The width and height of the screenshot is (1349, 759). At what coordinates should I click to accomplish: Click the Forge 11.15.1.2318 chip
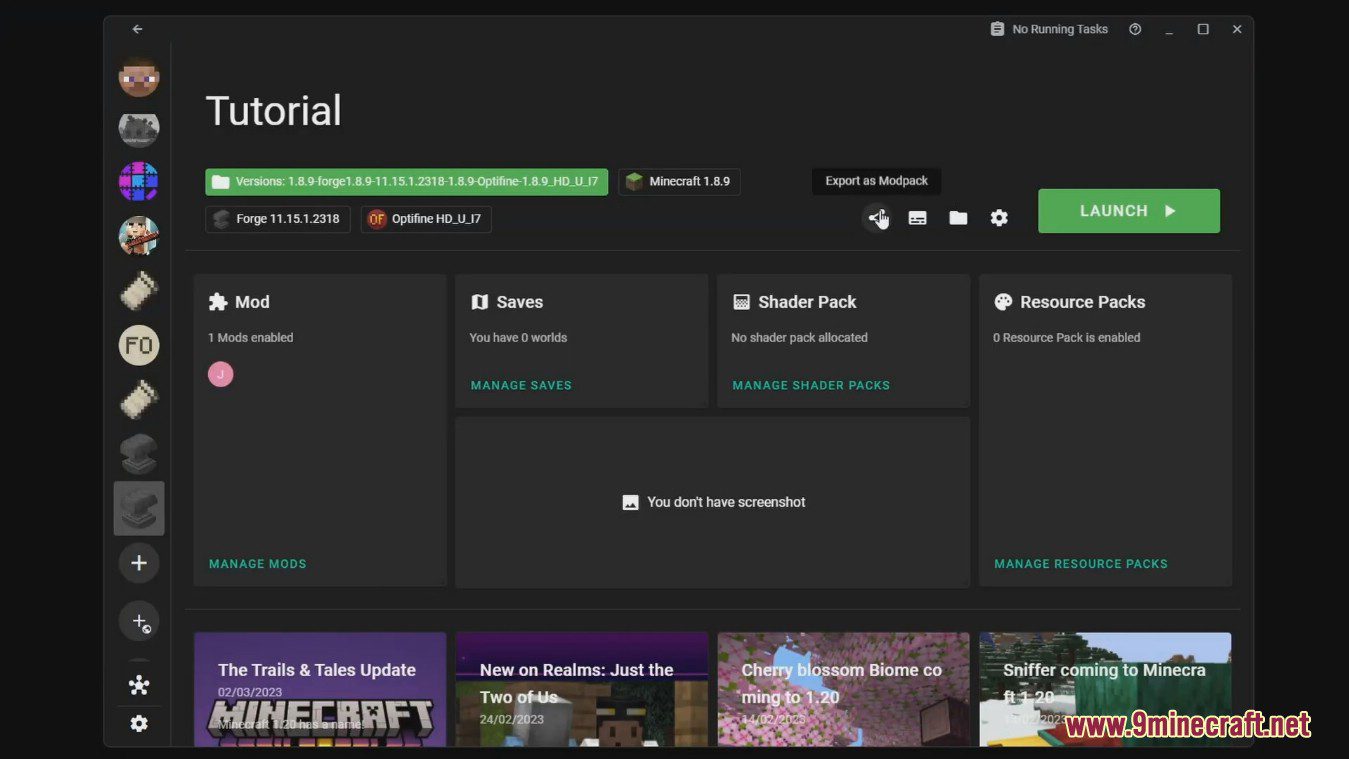(x=278, y=219)
